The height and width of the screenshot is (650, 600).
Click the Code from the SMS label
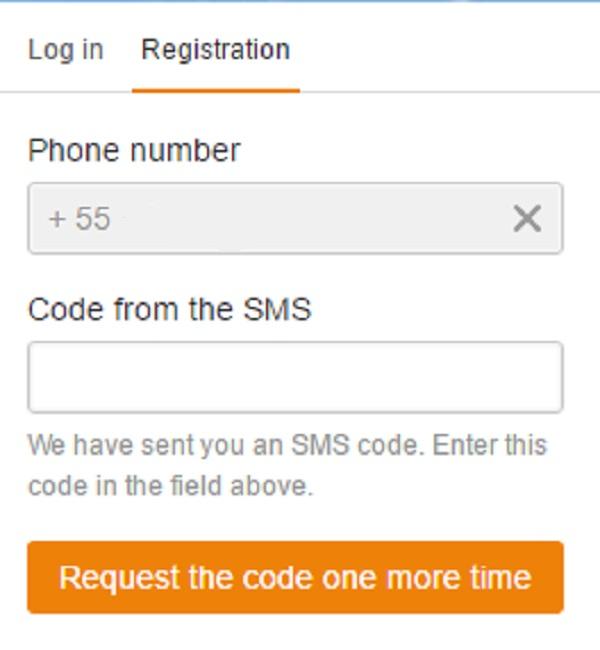169,310
